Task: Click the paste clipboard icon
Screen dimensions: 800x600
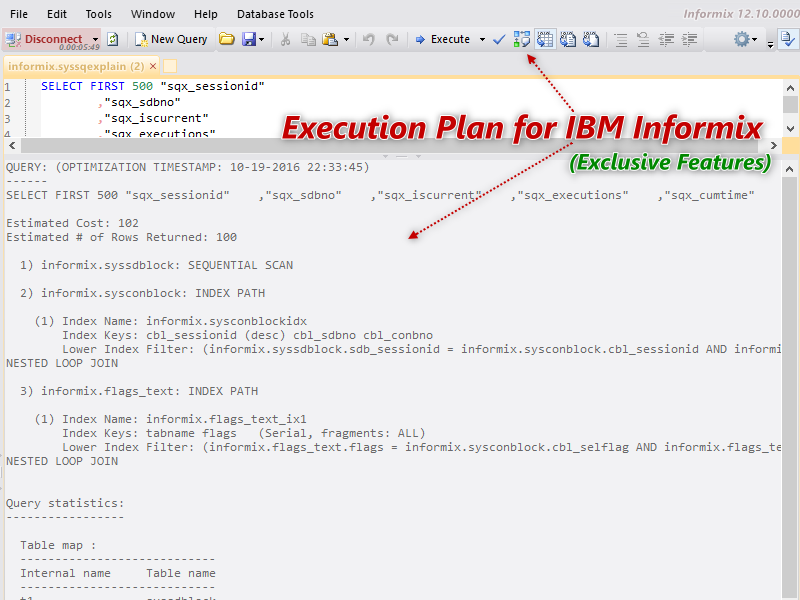Action: (x=331, y=39)
